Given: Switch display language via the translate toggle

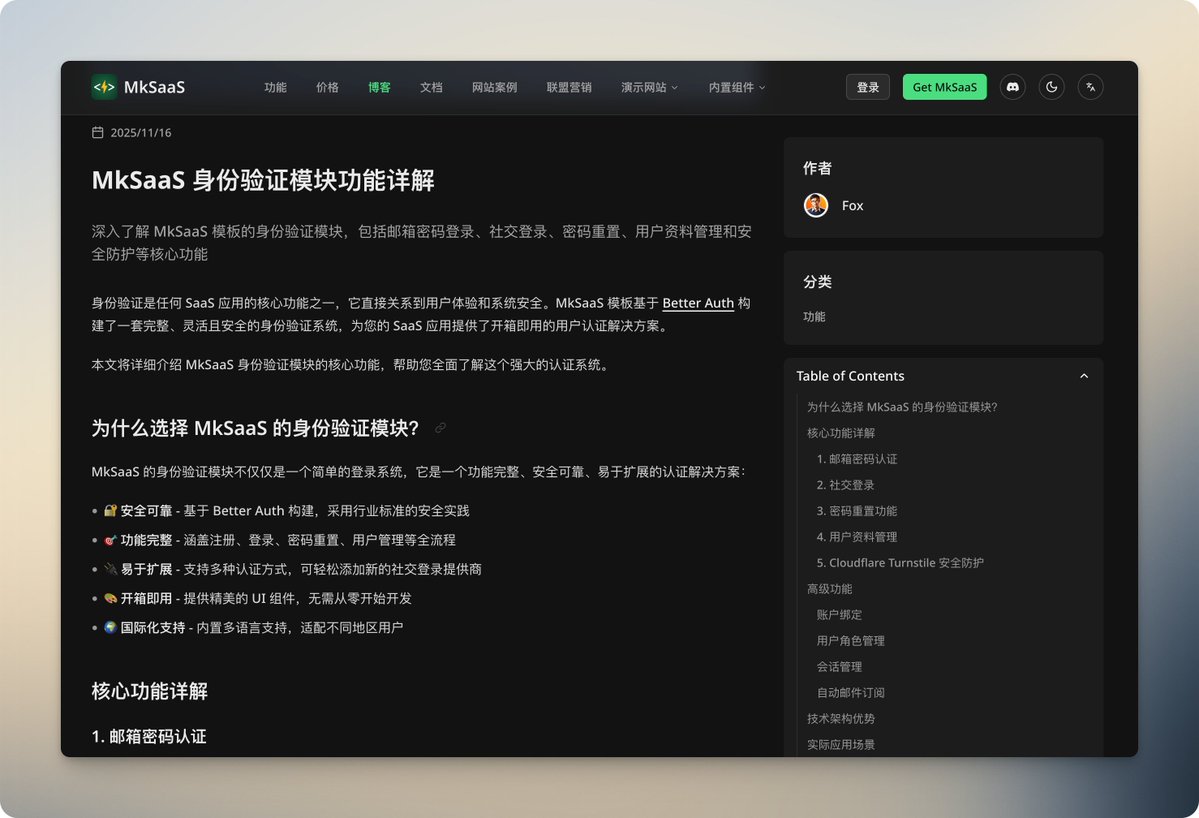Looking at the screenshot, I should [1090, 87].
